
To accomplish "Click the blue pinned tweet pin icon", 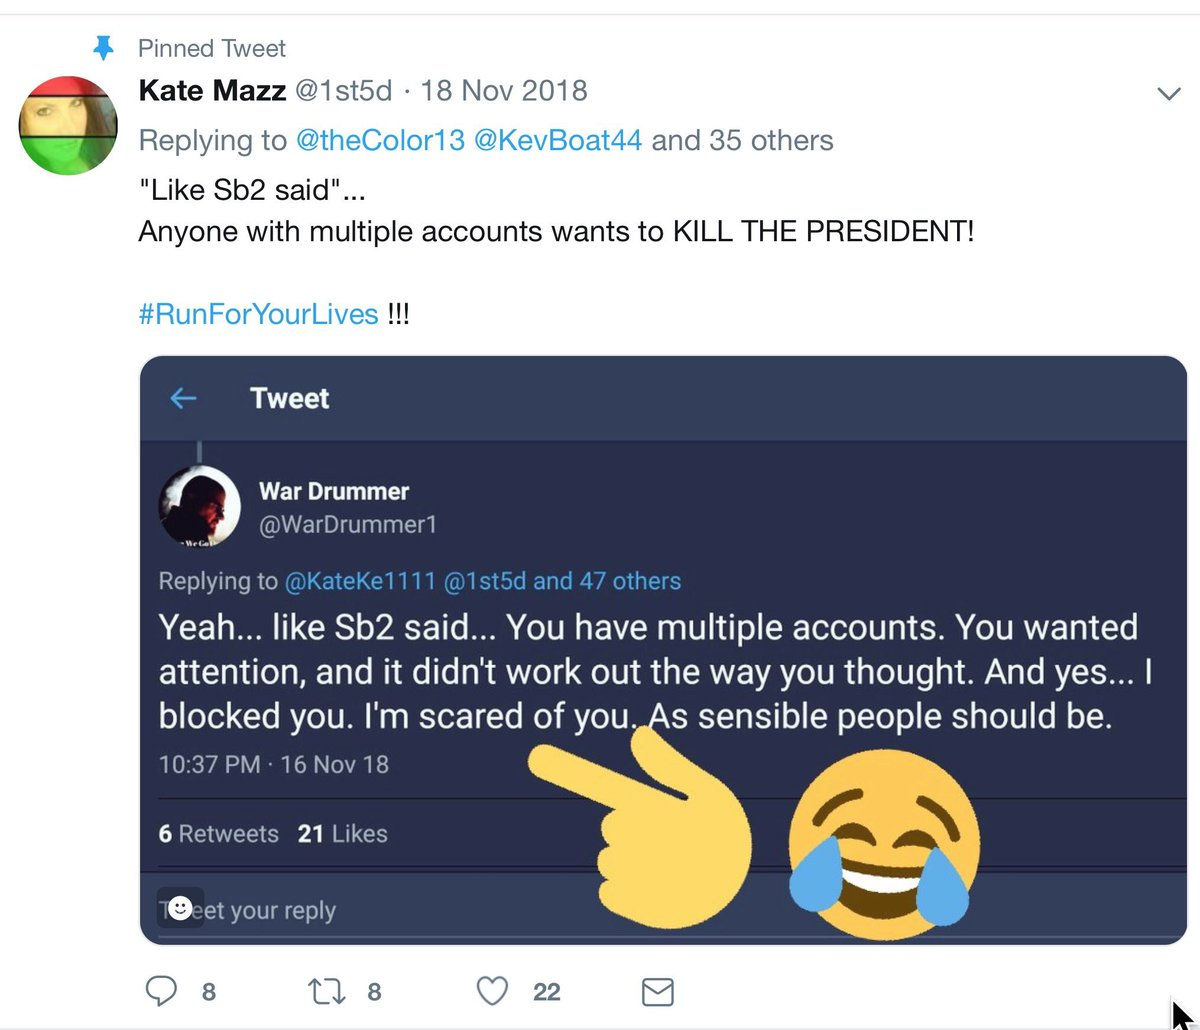I will point(103,47).
